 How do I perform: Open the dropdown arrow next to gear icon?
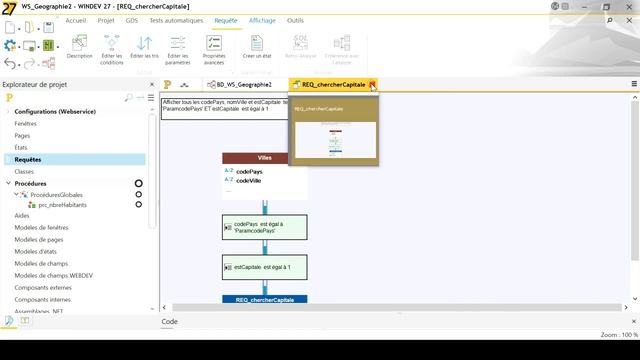click(19, 47)
